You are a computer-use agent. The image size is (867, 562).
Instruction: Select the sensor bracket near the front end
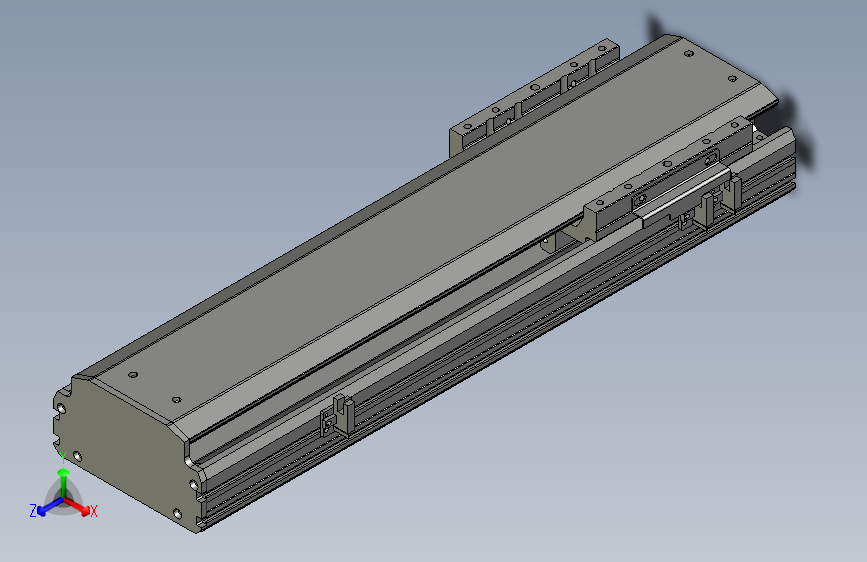337,416
